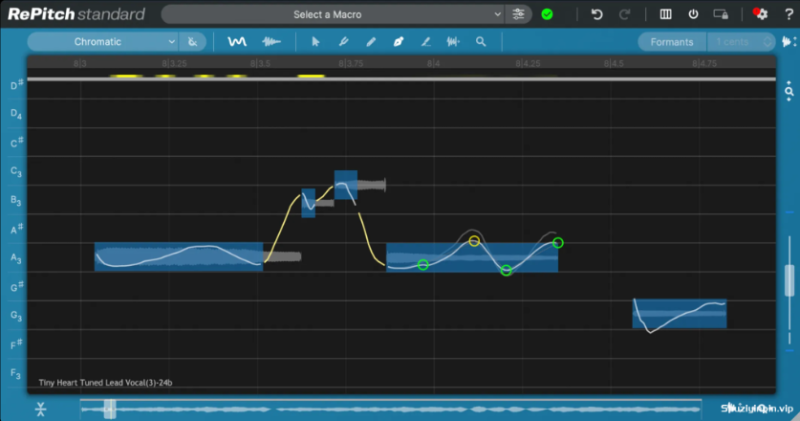Image resolution: width=800 pixels, height=421 pixels.
Task: Click the Formants button
Action: 671,42
